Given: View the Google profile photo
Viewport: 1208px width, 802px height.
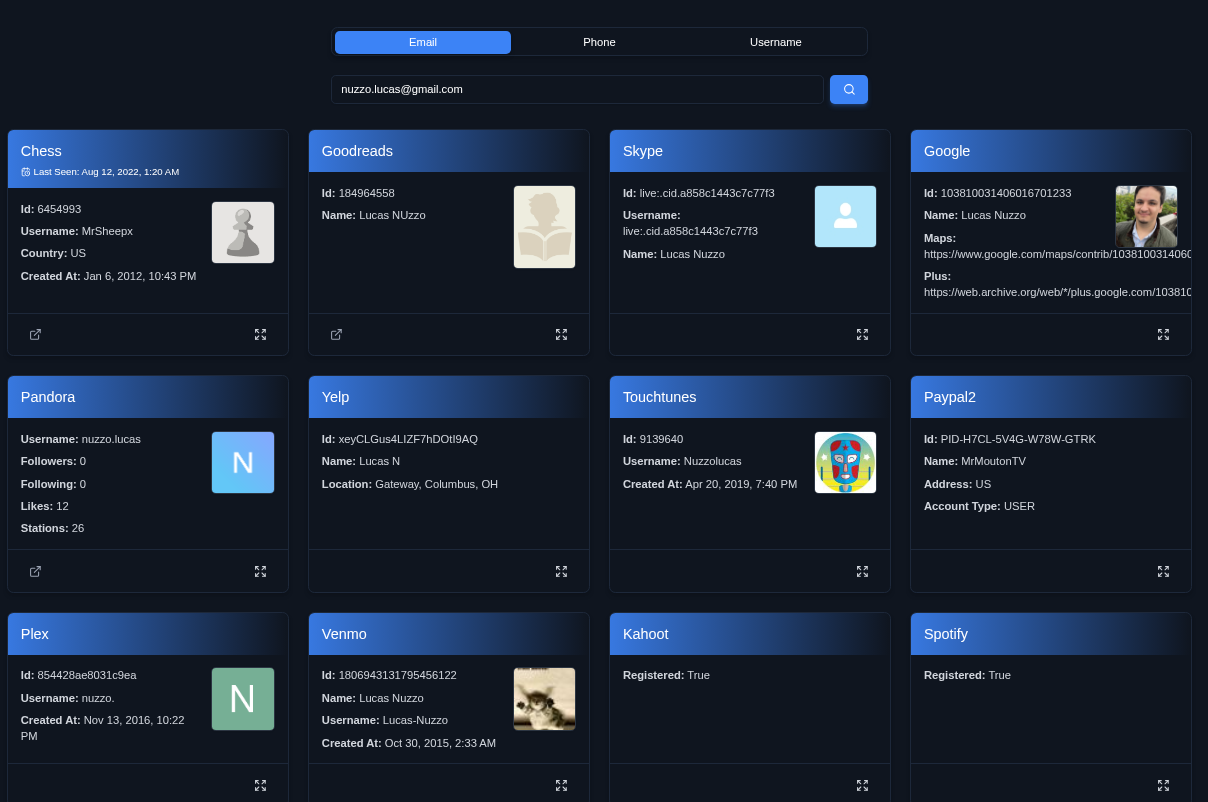Looking at the screenshot, I should click(1147, 216).
